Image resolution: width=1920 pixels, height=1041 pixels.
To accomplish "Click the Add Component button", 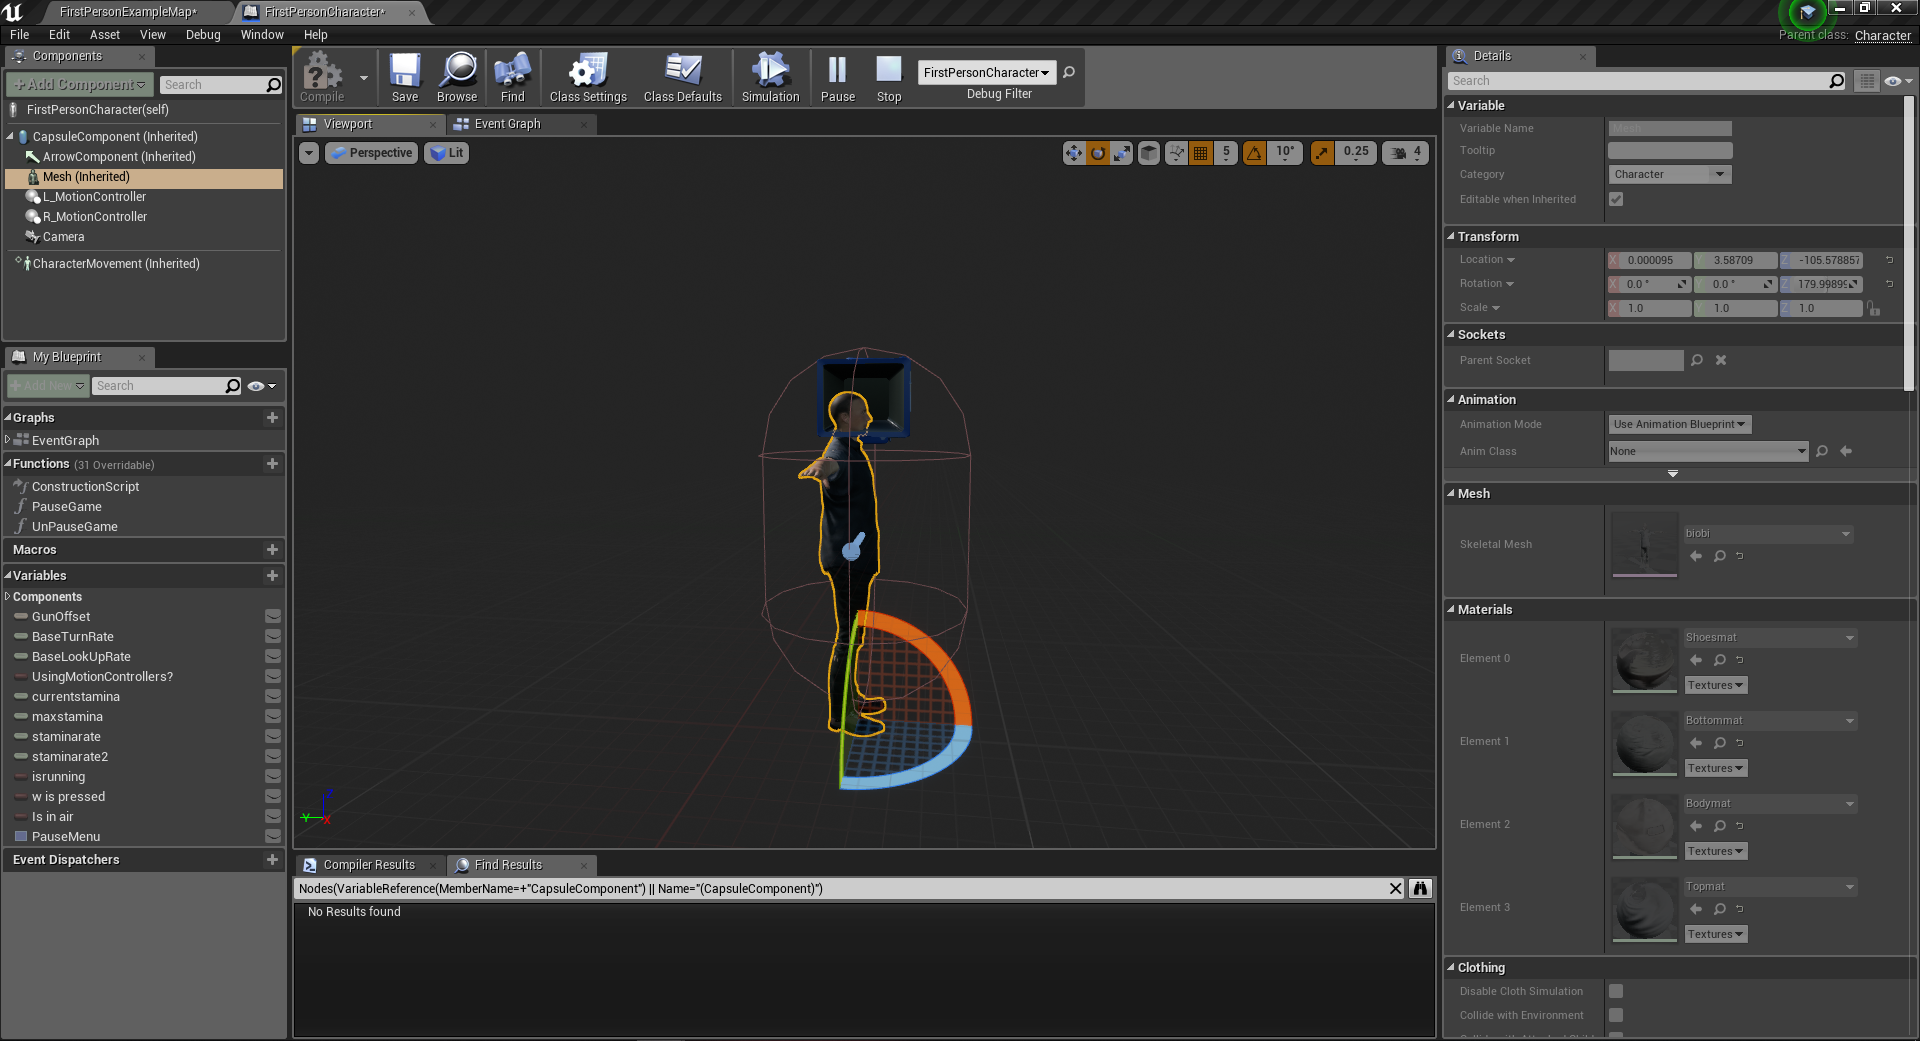I will click(80, 85).
